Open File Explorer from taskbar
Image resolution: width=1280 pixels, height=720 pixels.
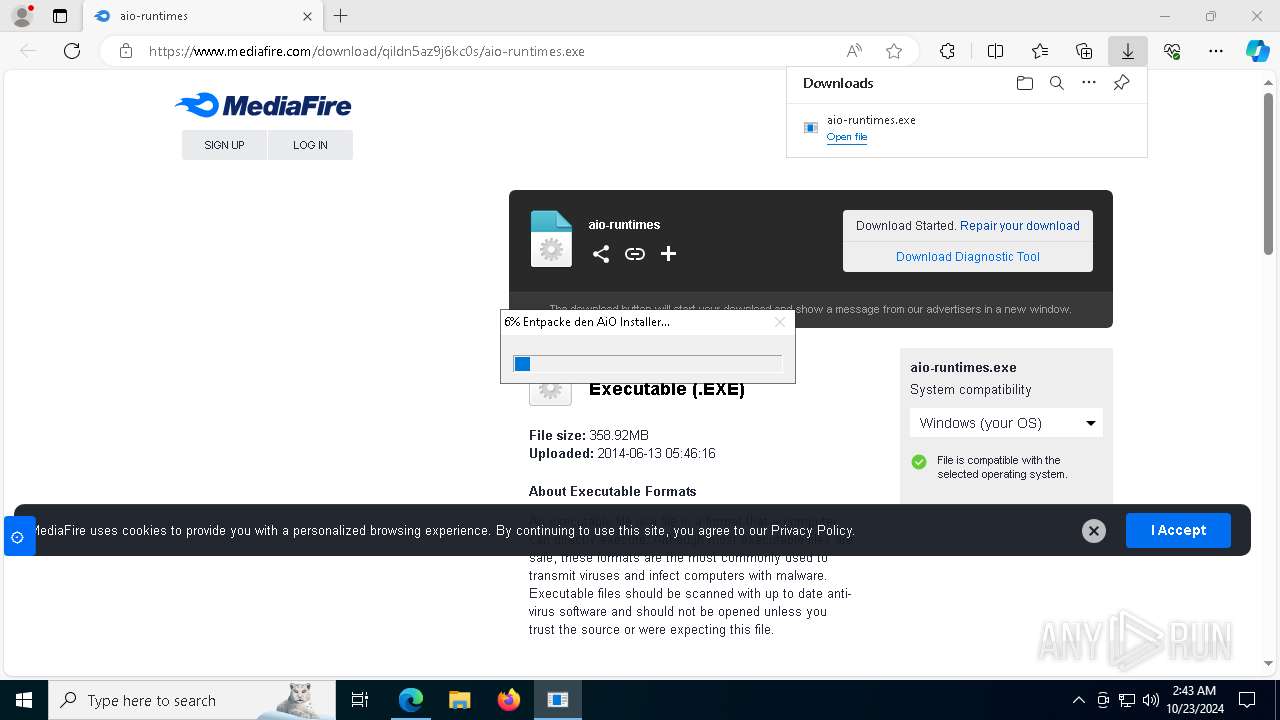click(x=460, y=700)
